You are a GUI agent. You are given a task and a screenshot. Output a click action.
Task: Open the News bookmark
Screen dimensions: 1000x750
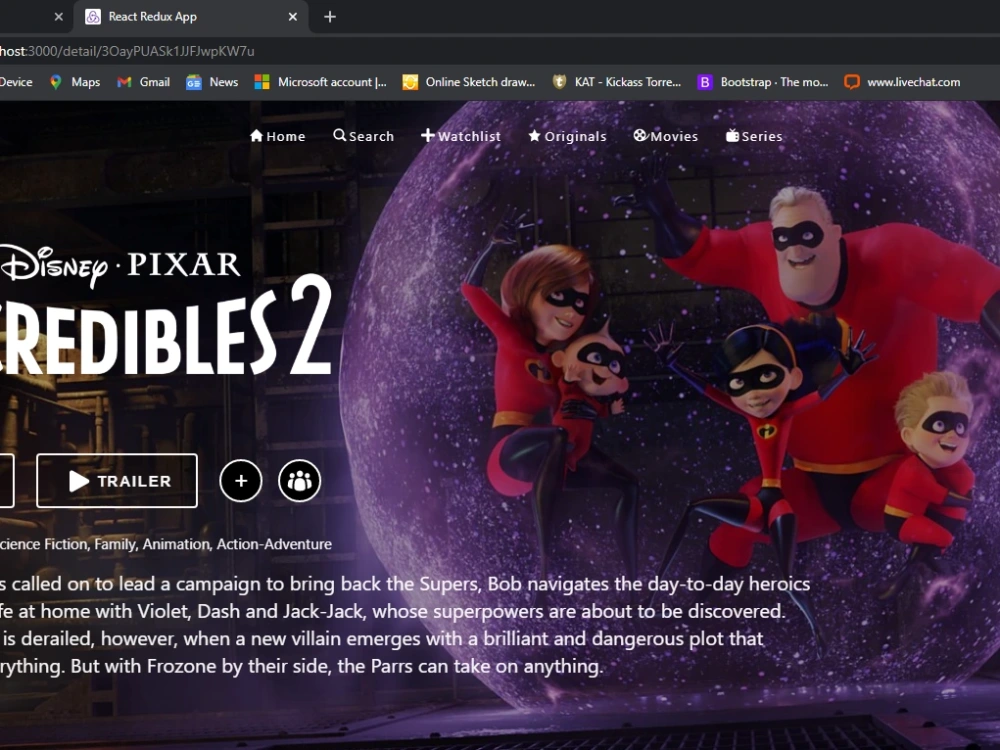pyautogui.click(x=212, y=82)
